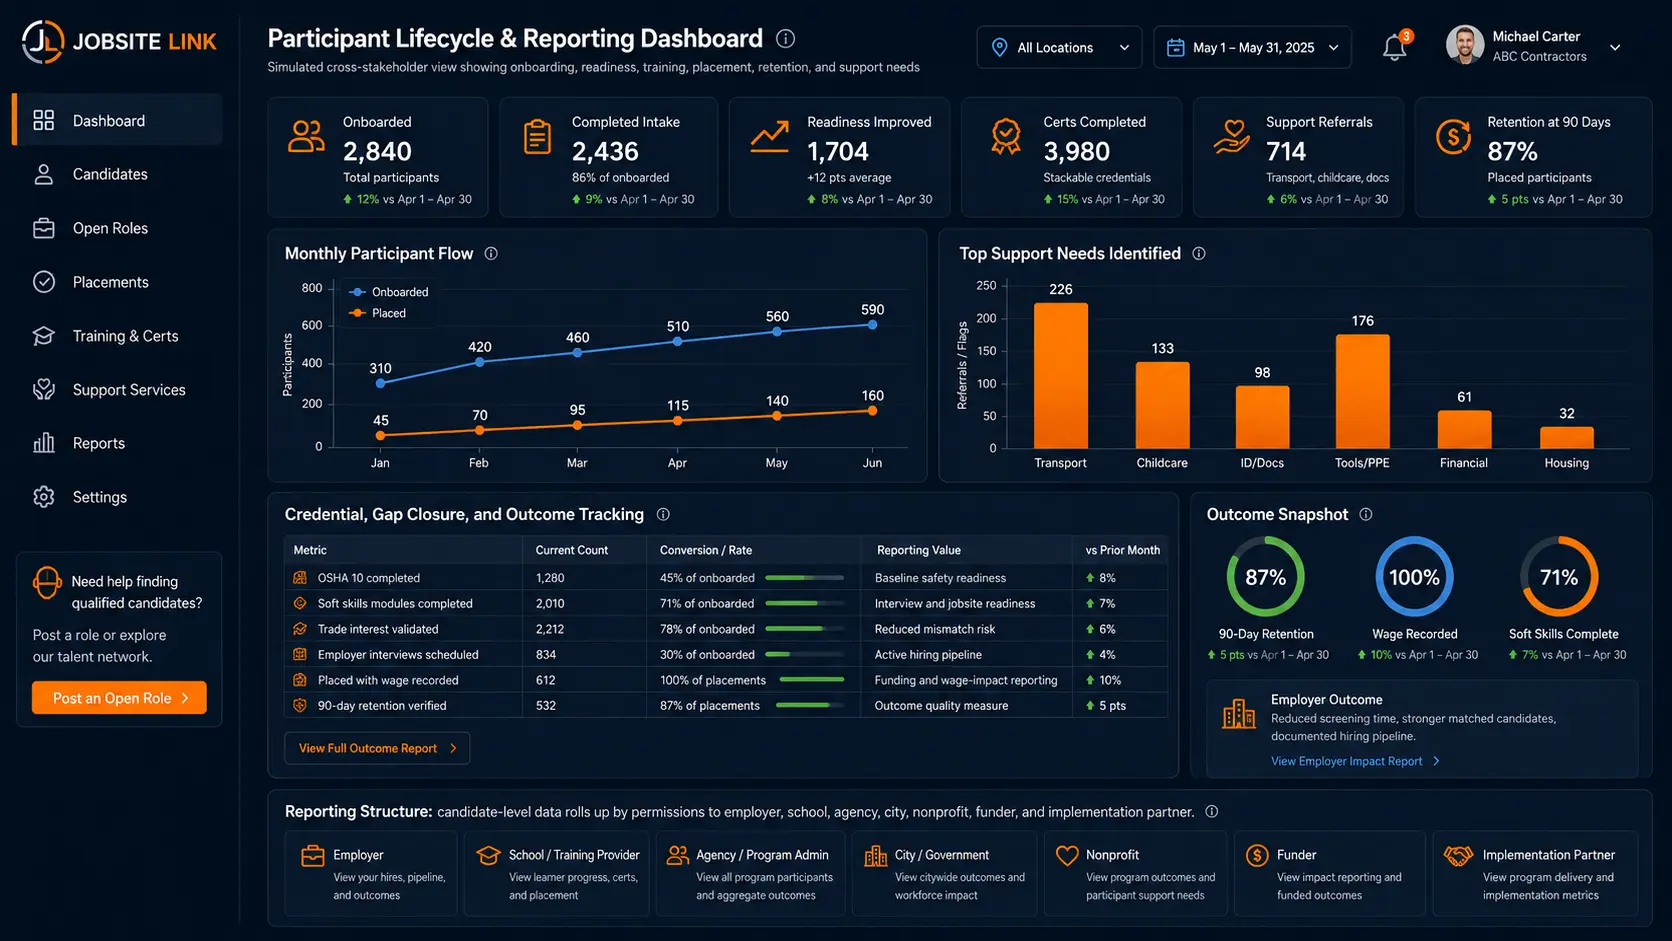The height and width of the screenshot is (941, 1672).
Task: Select the Employer briefcase icon
Action: [x=313, y=856]
